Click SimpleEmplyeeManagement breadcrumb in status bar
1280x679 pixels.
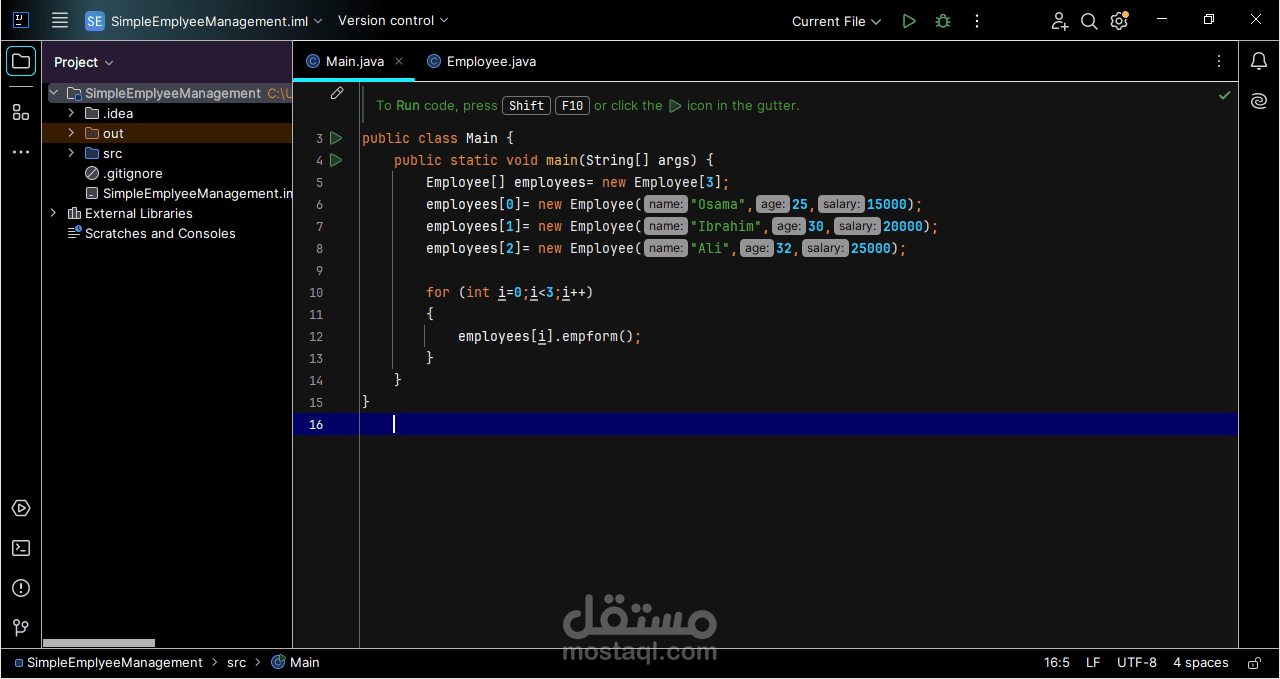(x=108, y=662)
